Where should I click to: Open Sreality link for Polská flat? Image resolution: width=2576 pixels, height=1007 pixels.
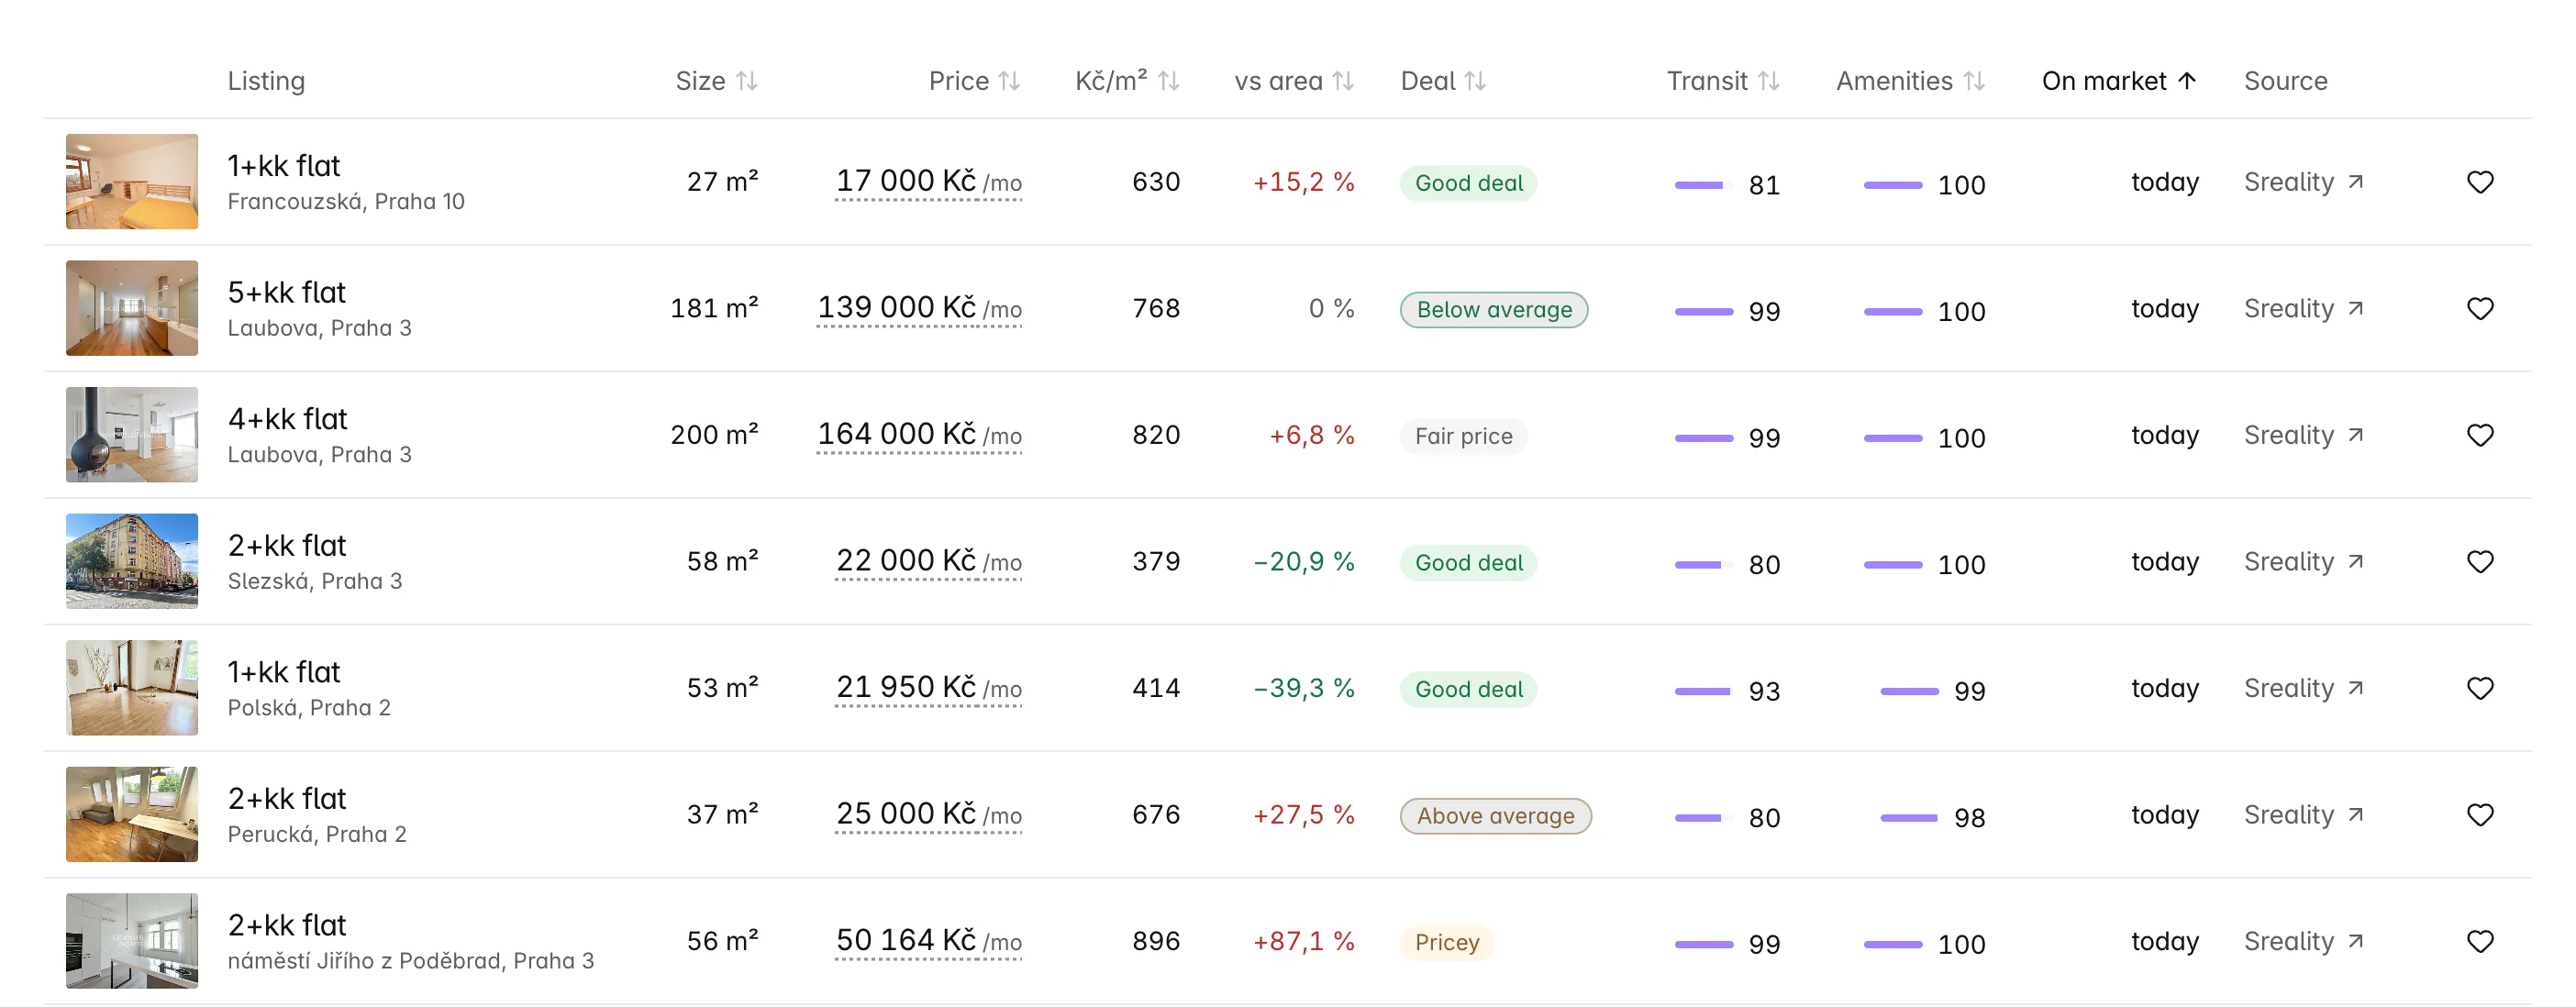tap(2303, 688)
